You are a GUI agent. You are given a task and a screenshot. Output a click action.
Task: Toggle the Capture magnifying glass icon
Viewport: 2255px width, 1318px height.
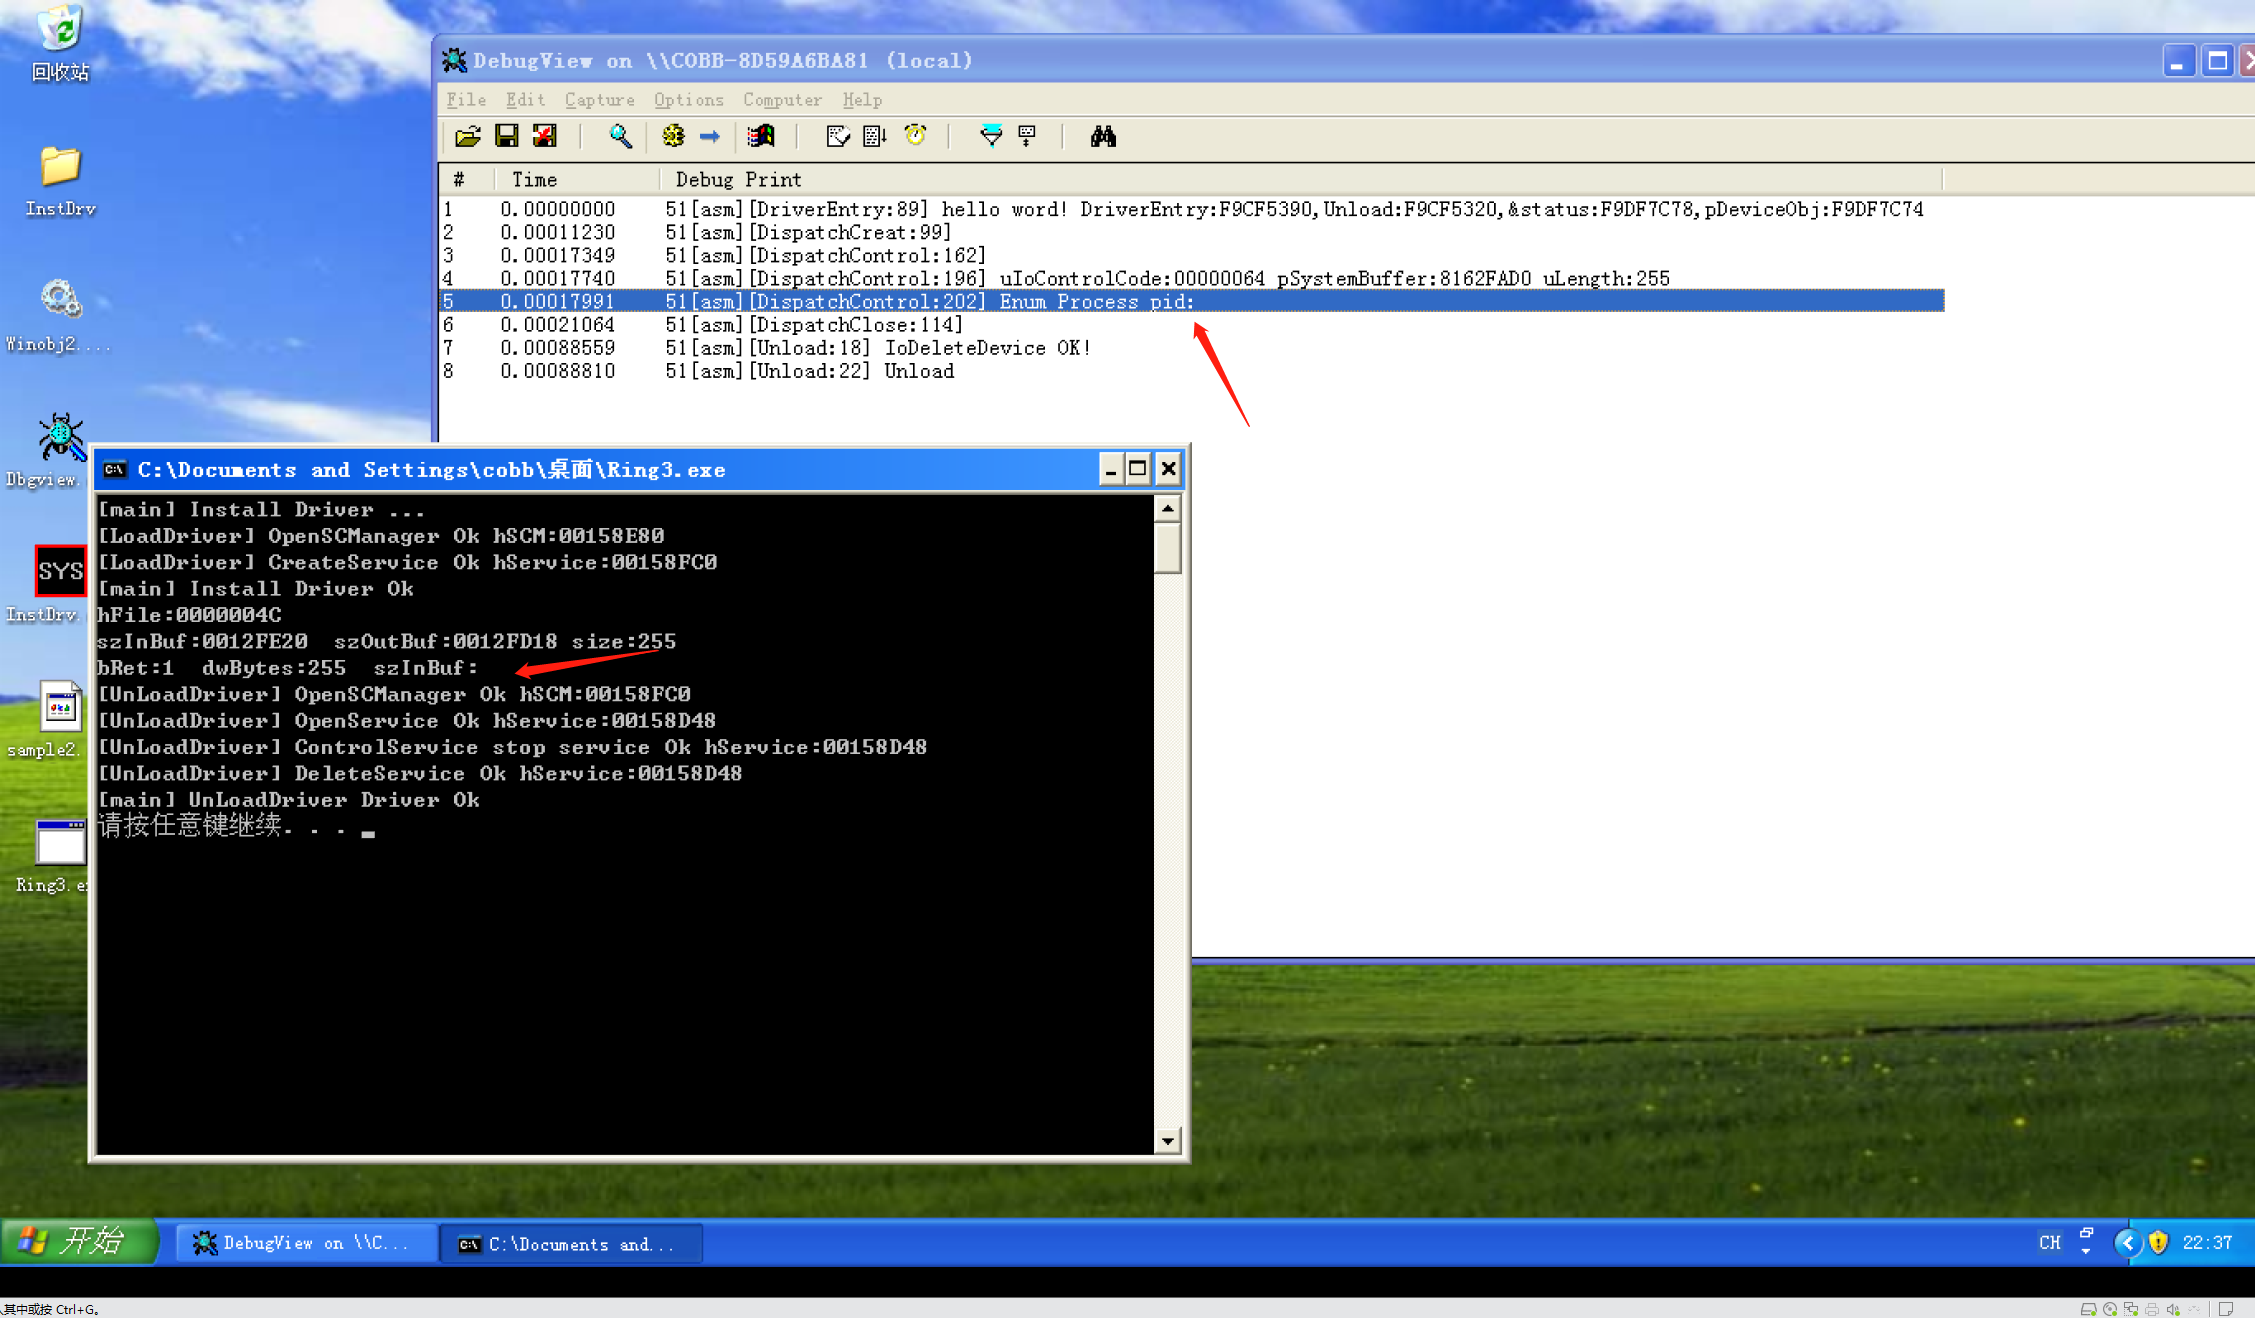point(620,136)
